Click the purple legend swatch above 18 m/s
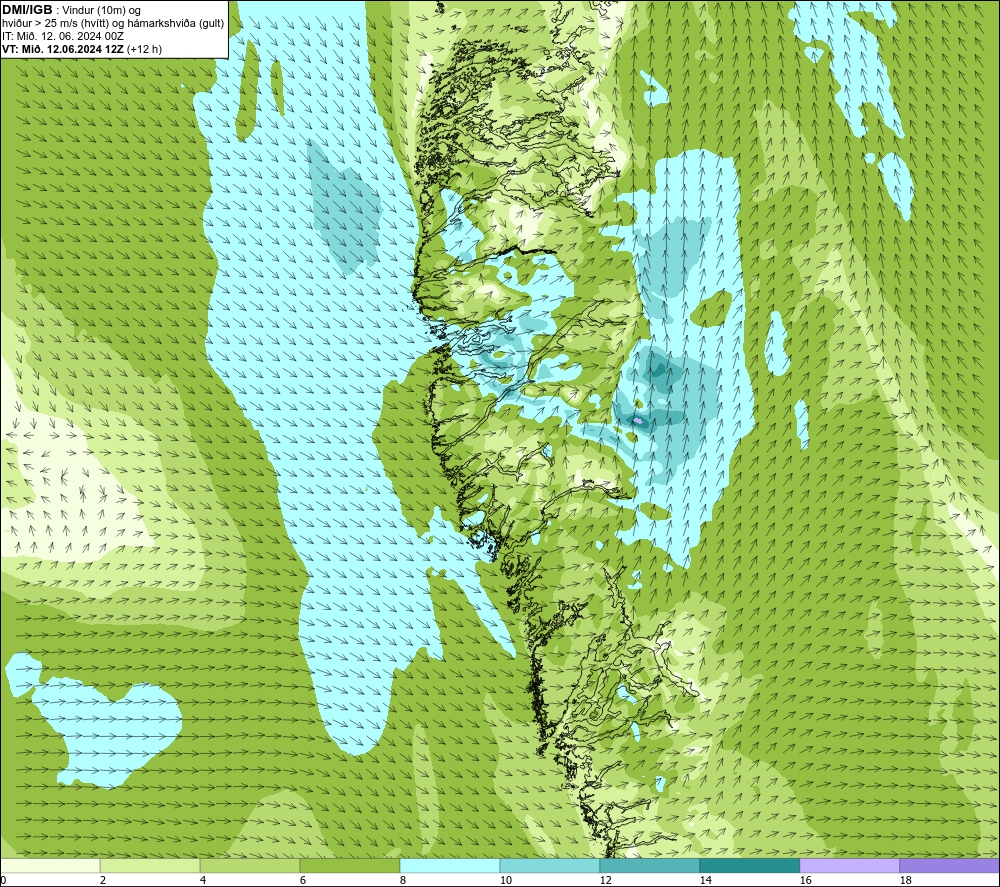Screen dimensions: 1000x887 tap(949, 865)
